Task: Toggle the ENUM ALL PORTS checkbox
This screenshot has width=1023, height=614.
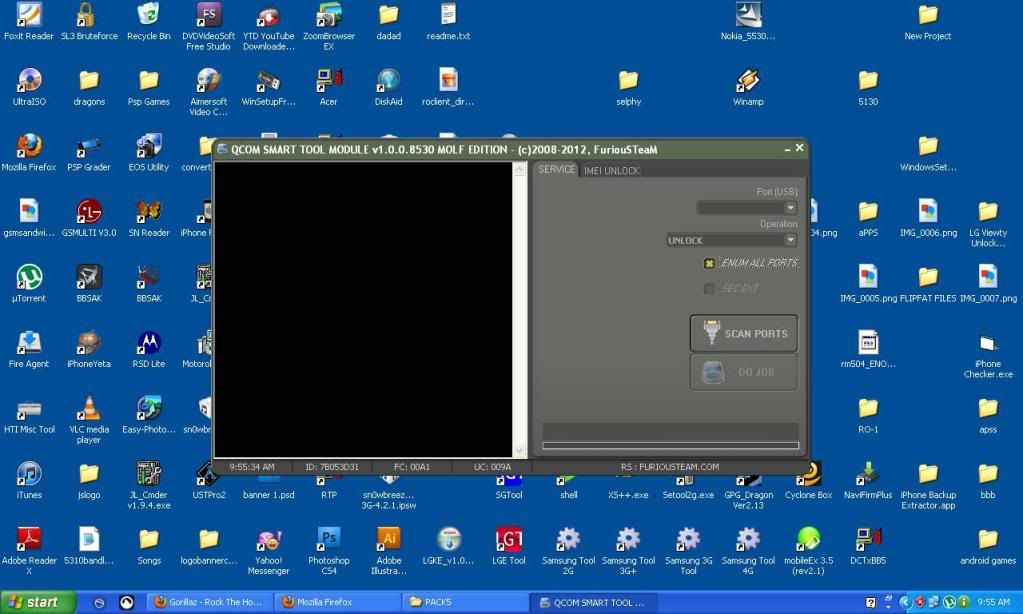Action: [710, 264]
